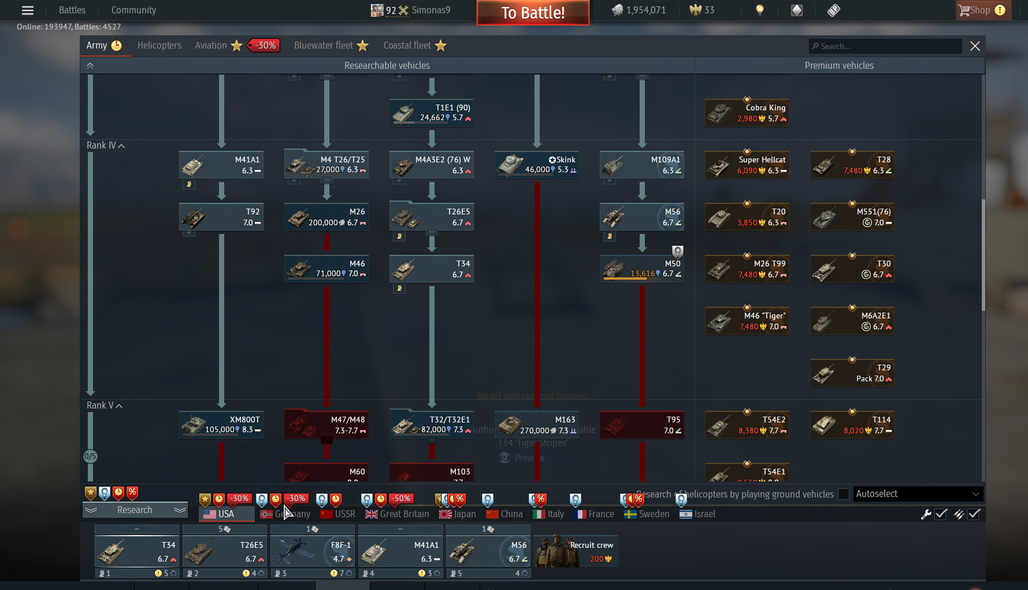Screen dimensions: 1028x590
Task: Close the research tree window
Action: (x=975, y=46)
